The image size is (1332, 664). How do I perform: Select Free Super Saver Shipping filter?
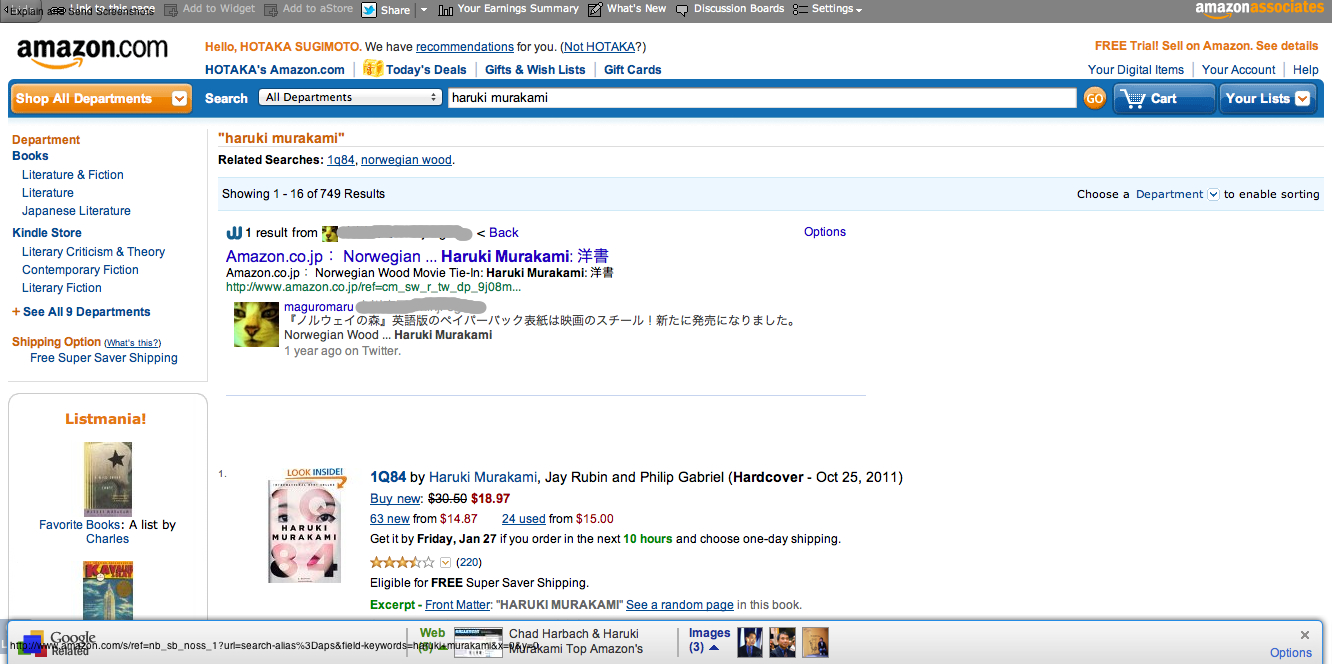tap(104, 358)
